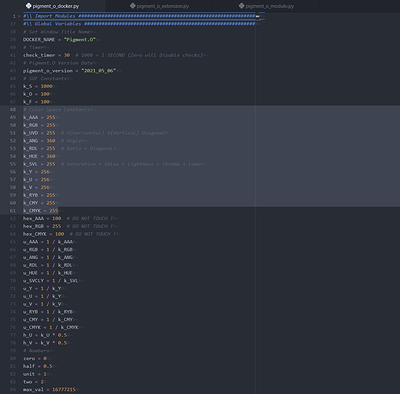Click the 'k_V = 256' line
The width and height of the screenshot is (400, 394).
[x=36, y=187]
